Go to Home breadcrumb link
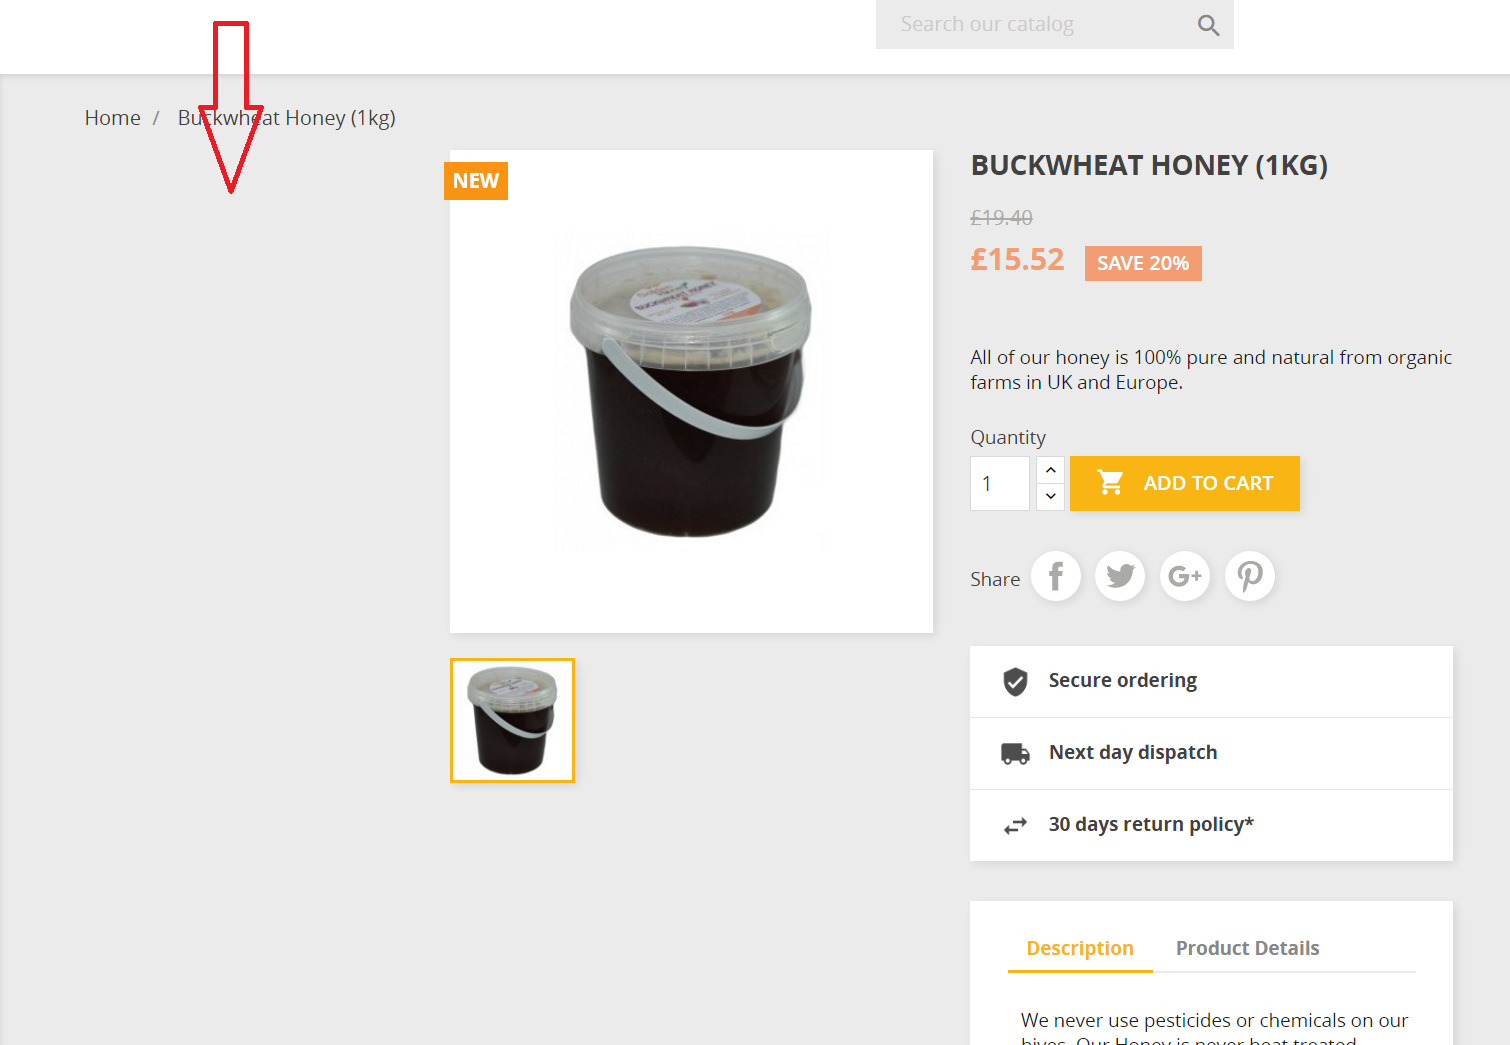 tap(113, 118)
